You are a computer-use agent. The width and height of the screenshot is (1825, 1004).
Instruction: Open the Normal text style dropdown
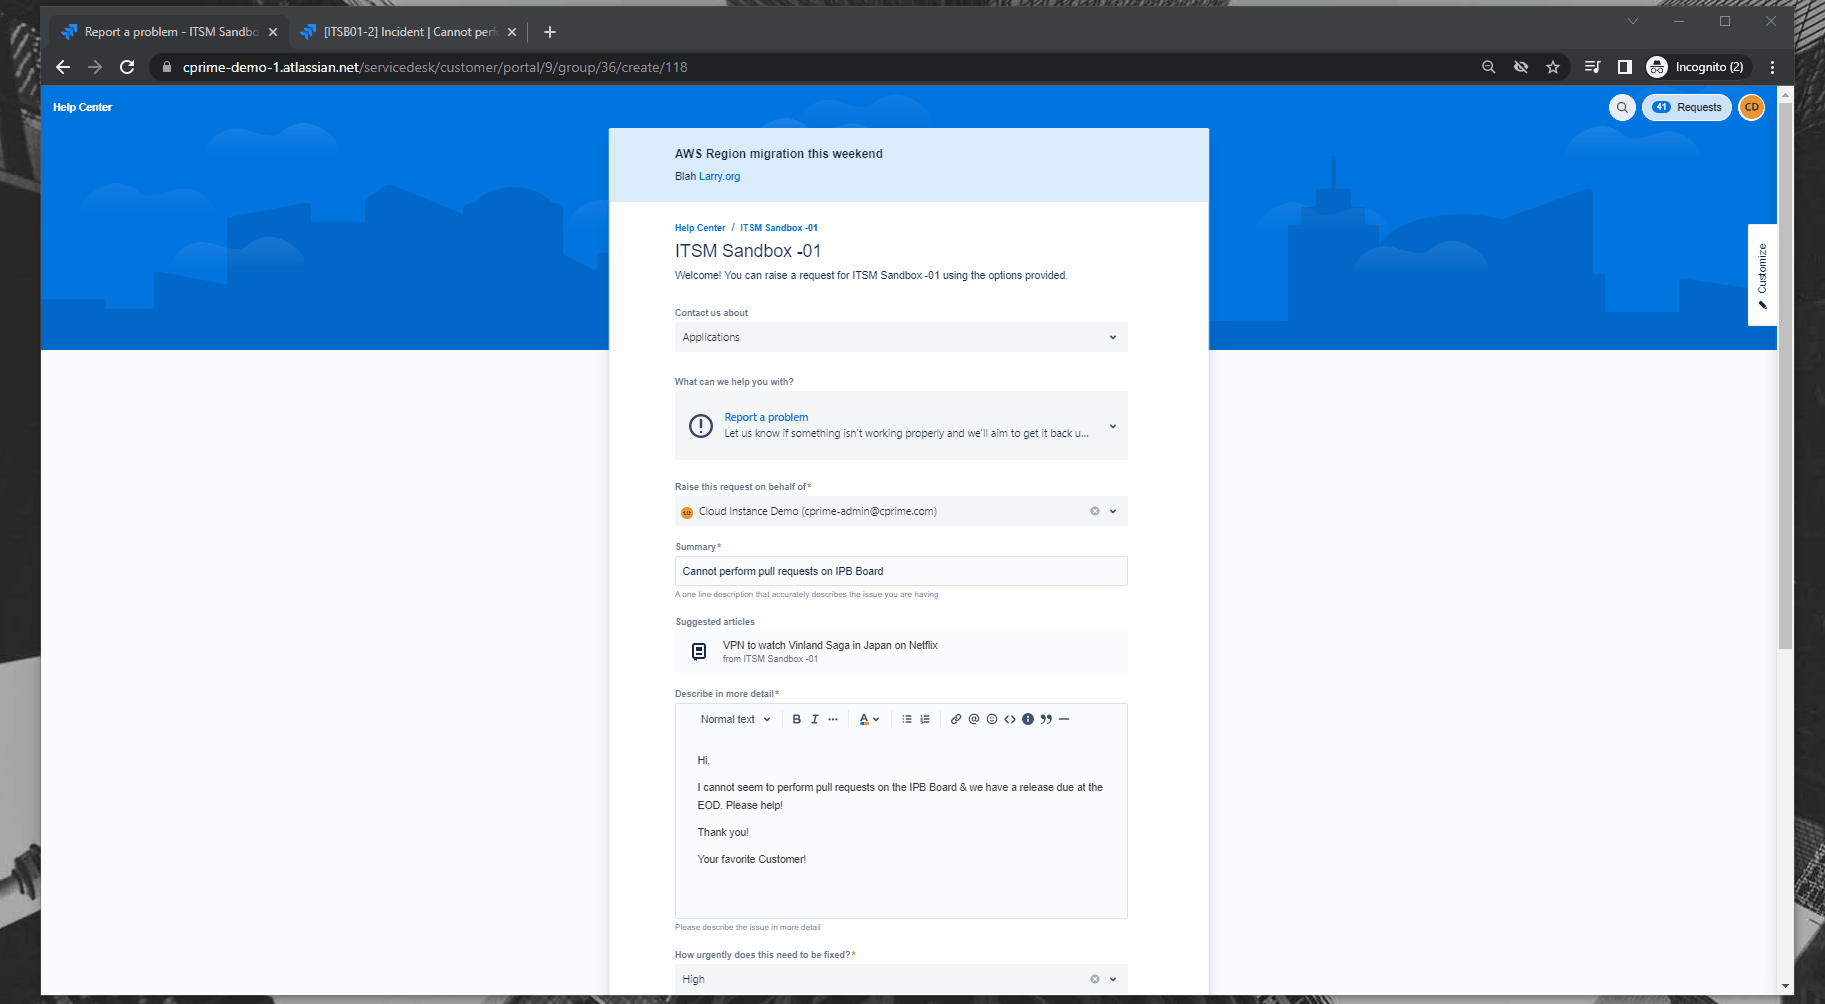pyautogui.click(x=735, y=719)
